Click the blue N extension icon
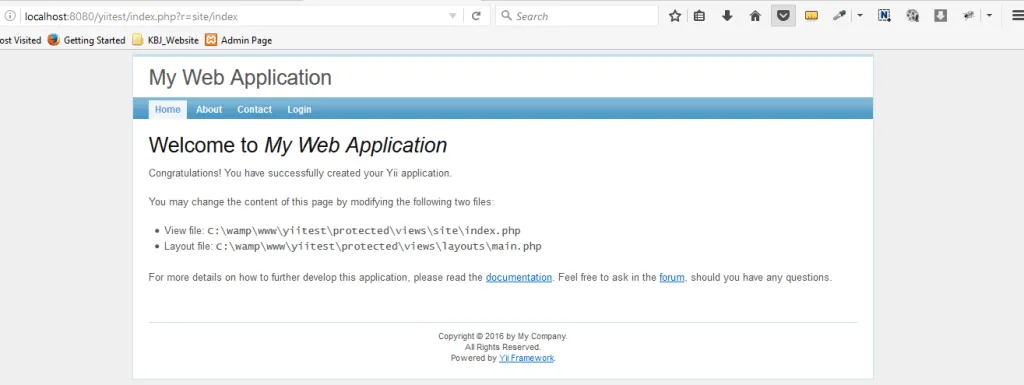1024x385 pixels. pyautogui.click(x=884, y=16)
